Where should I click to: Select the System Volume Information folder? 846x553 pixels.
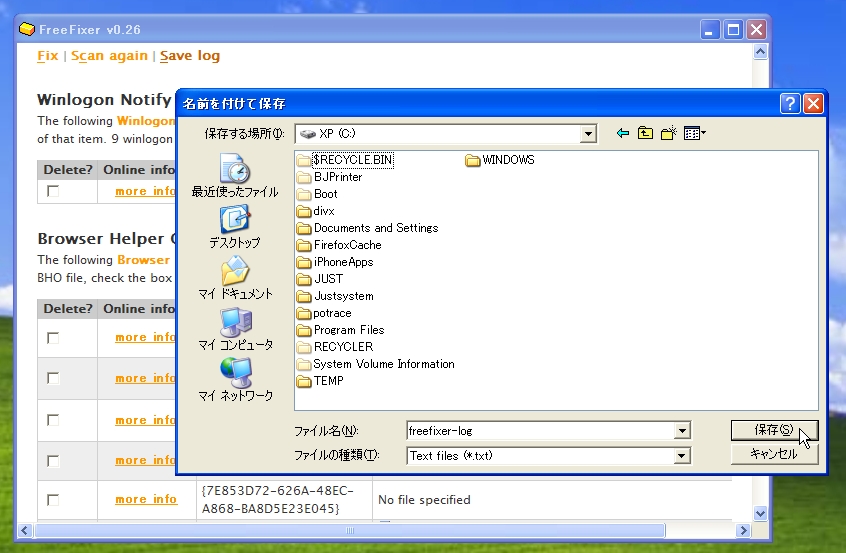376,364
